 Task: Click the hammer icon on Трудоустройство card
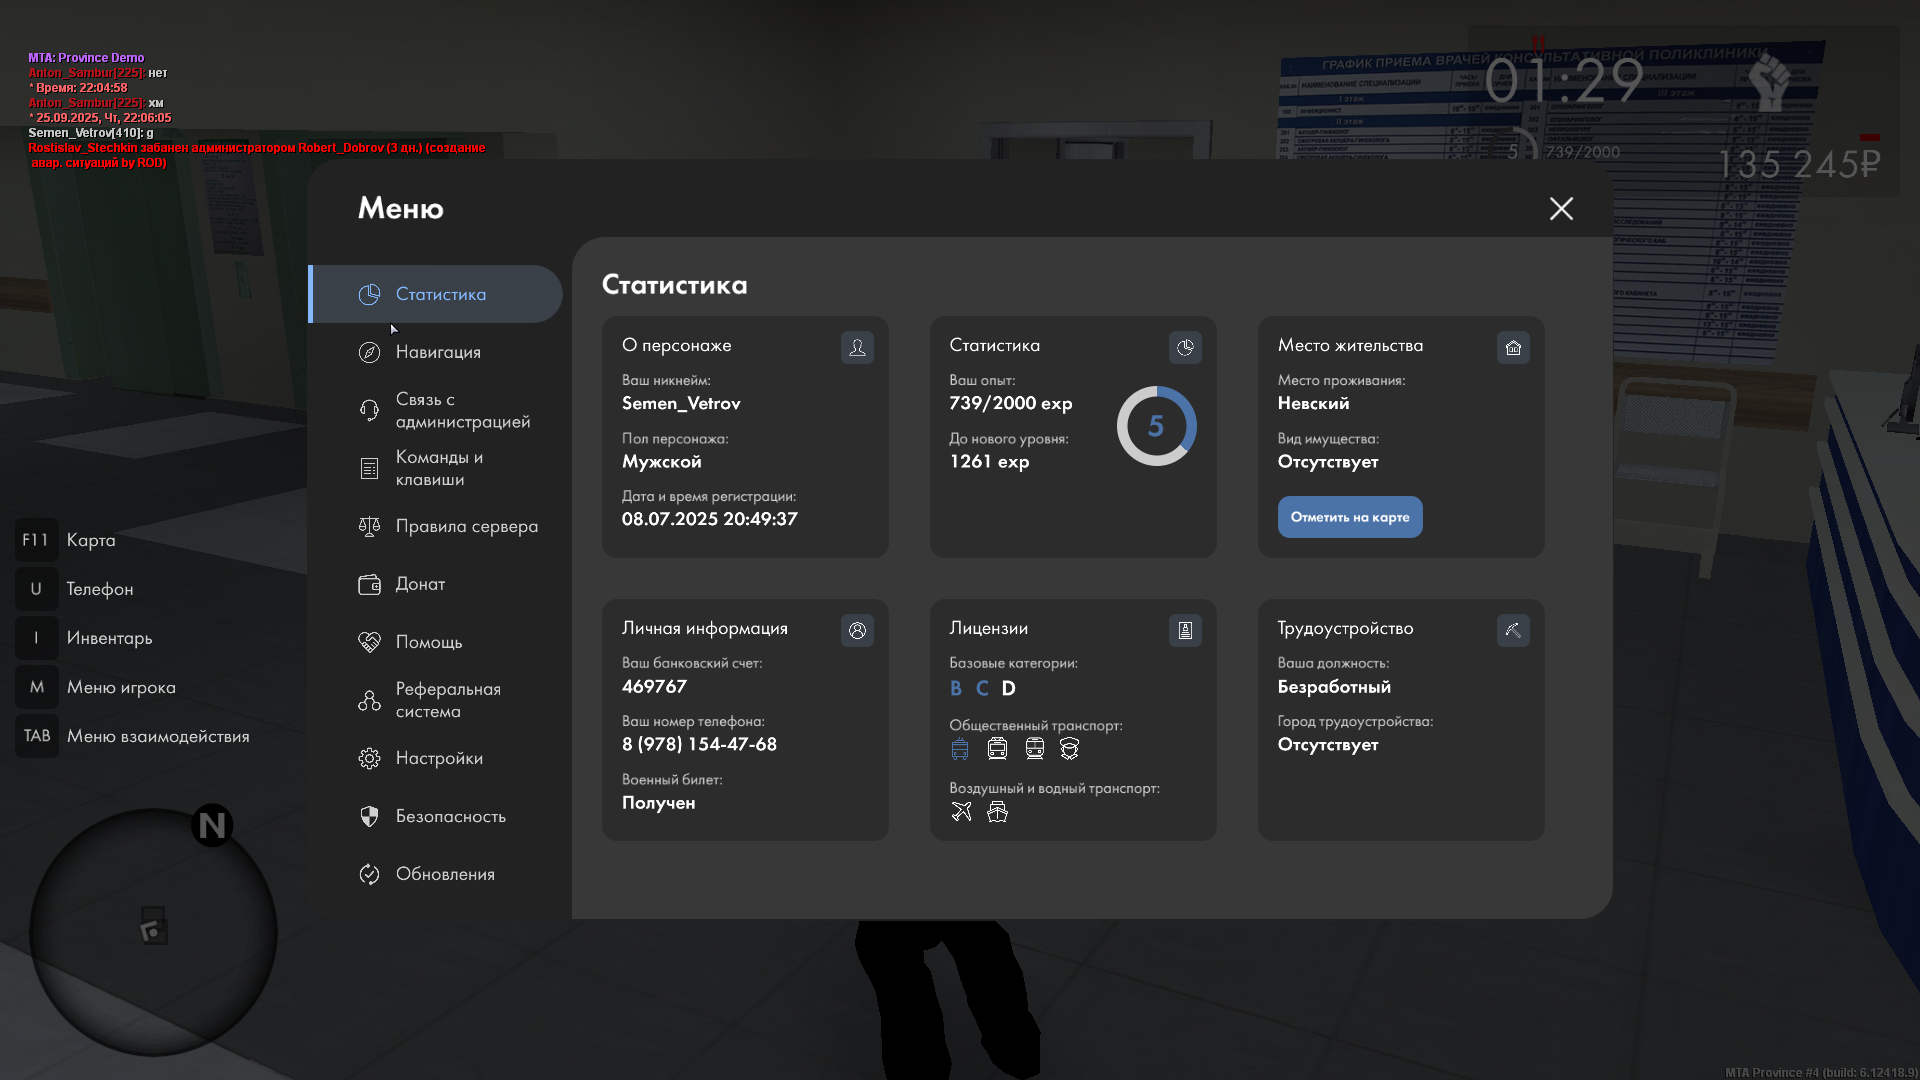point(1513,630)
